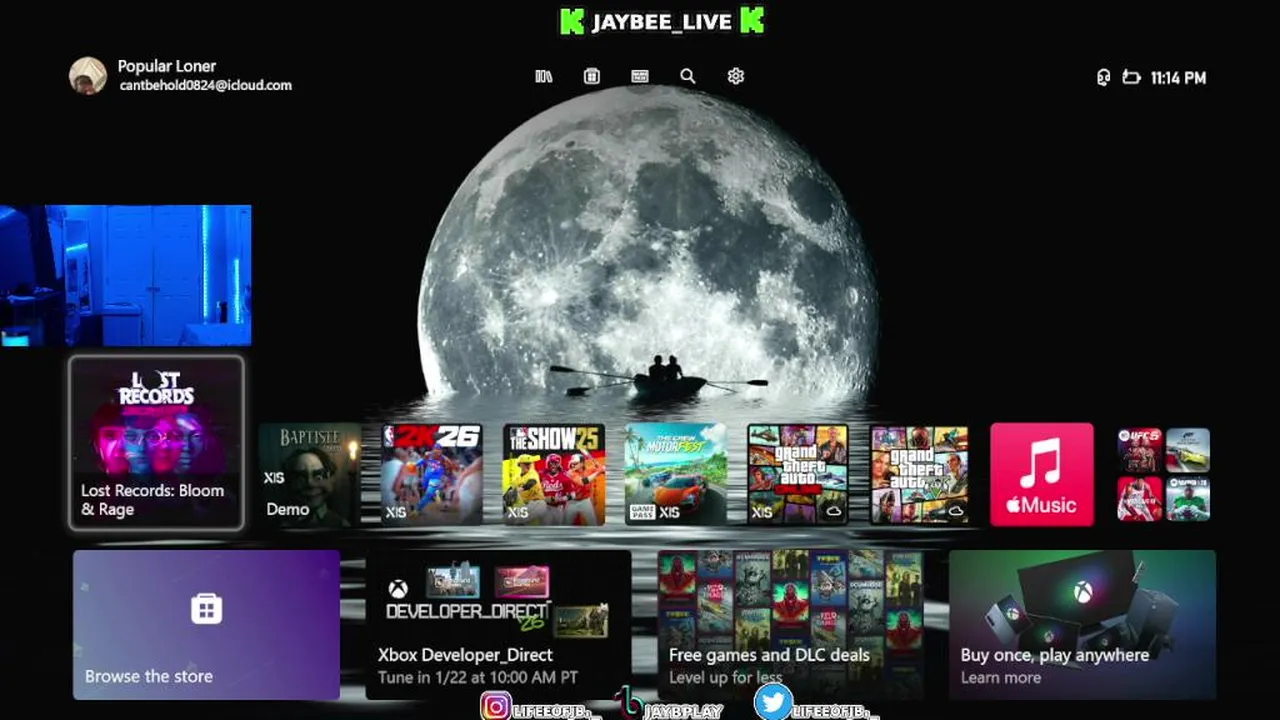The width and height of the screenshot is (1280, 720).
Task: Click the 11:14 PM clock
Action: [1178, 78]
